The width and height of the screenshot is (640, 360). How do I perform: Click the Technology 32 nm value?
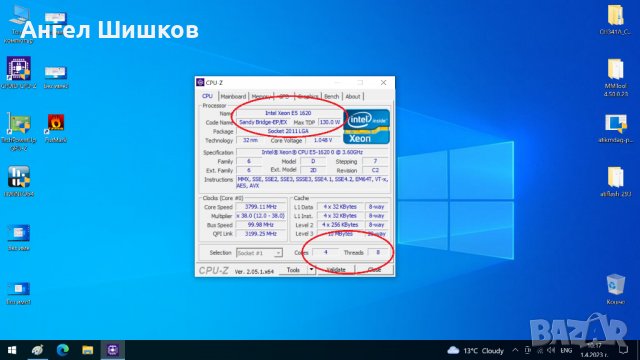pos(250,140)
